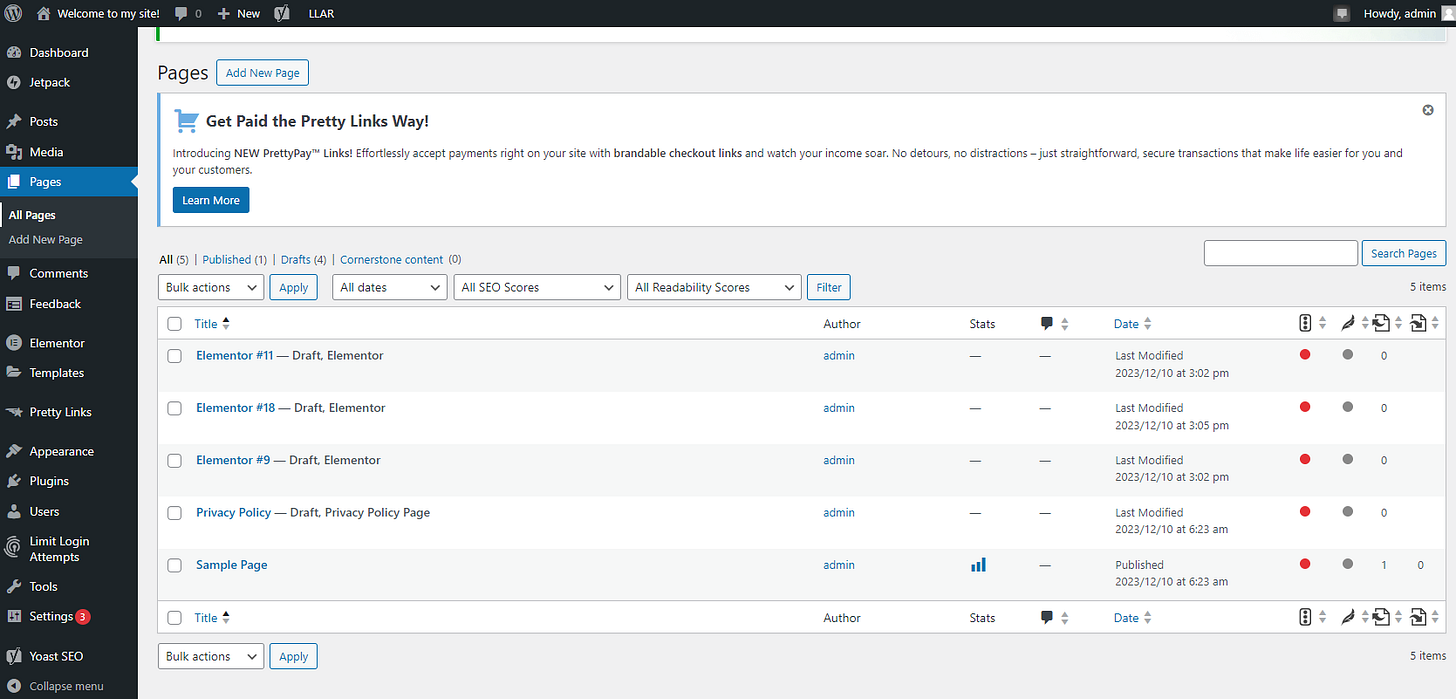Select the Sample Page row checkbox
Image resolution: width=1456 pixels, height=699 pixels.
[175, 565]
